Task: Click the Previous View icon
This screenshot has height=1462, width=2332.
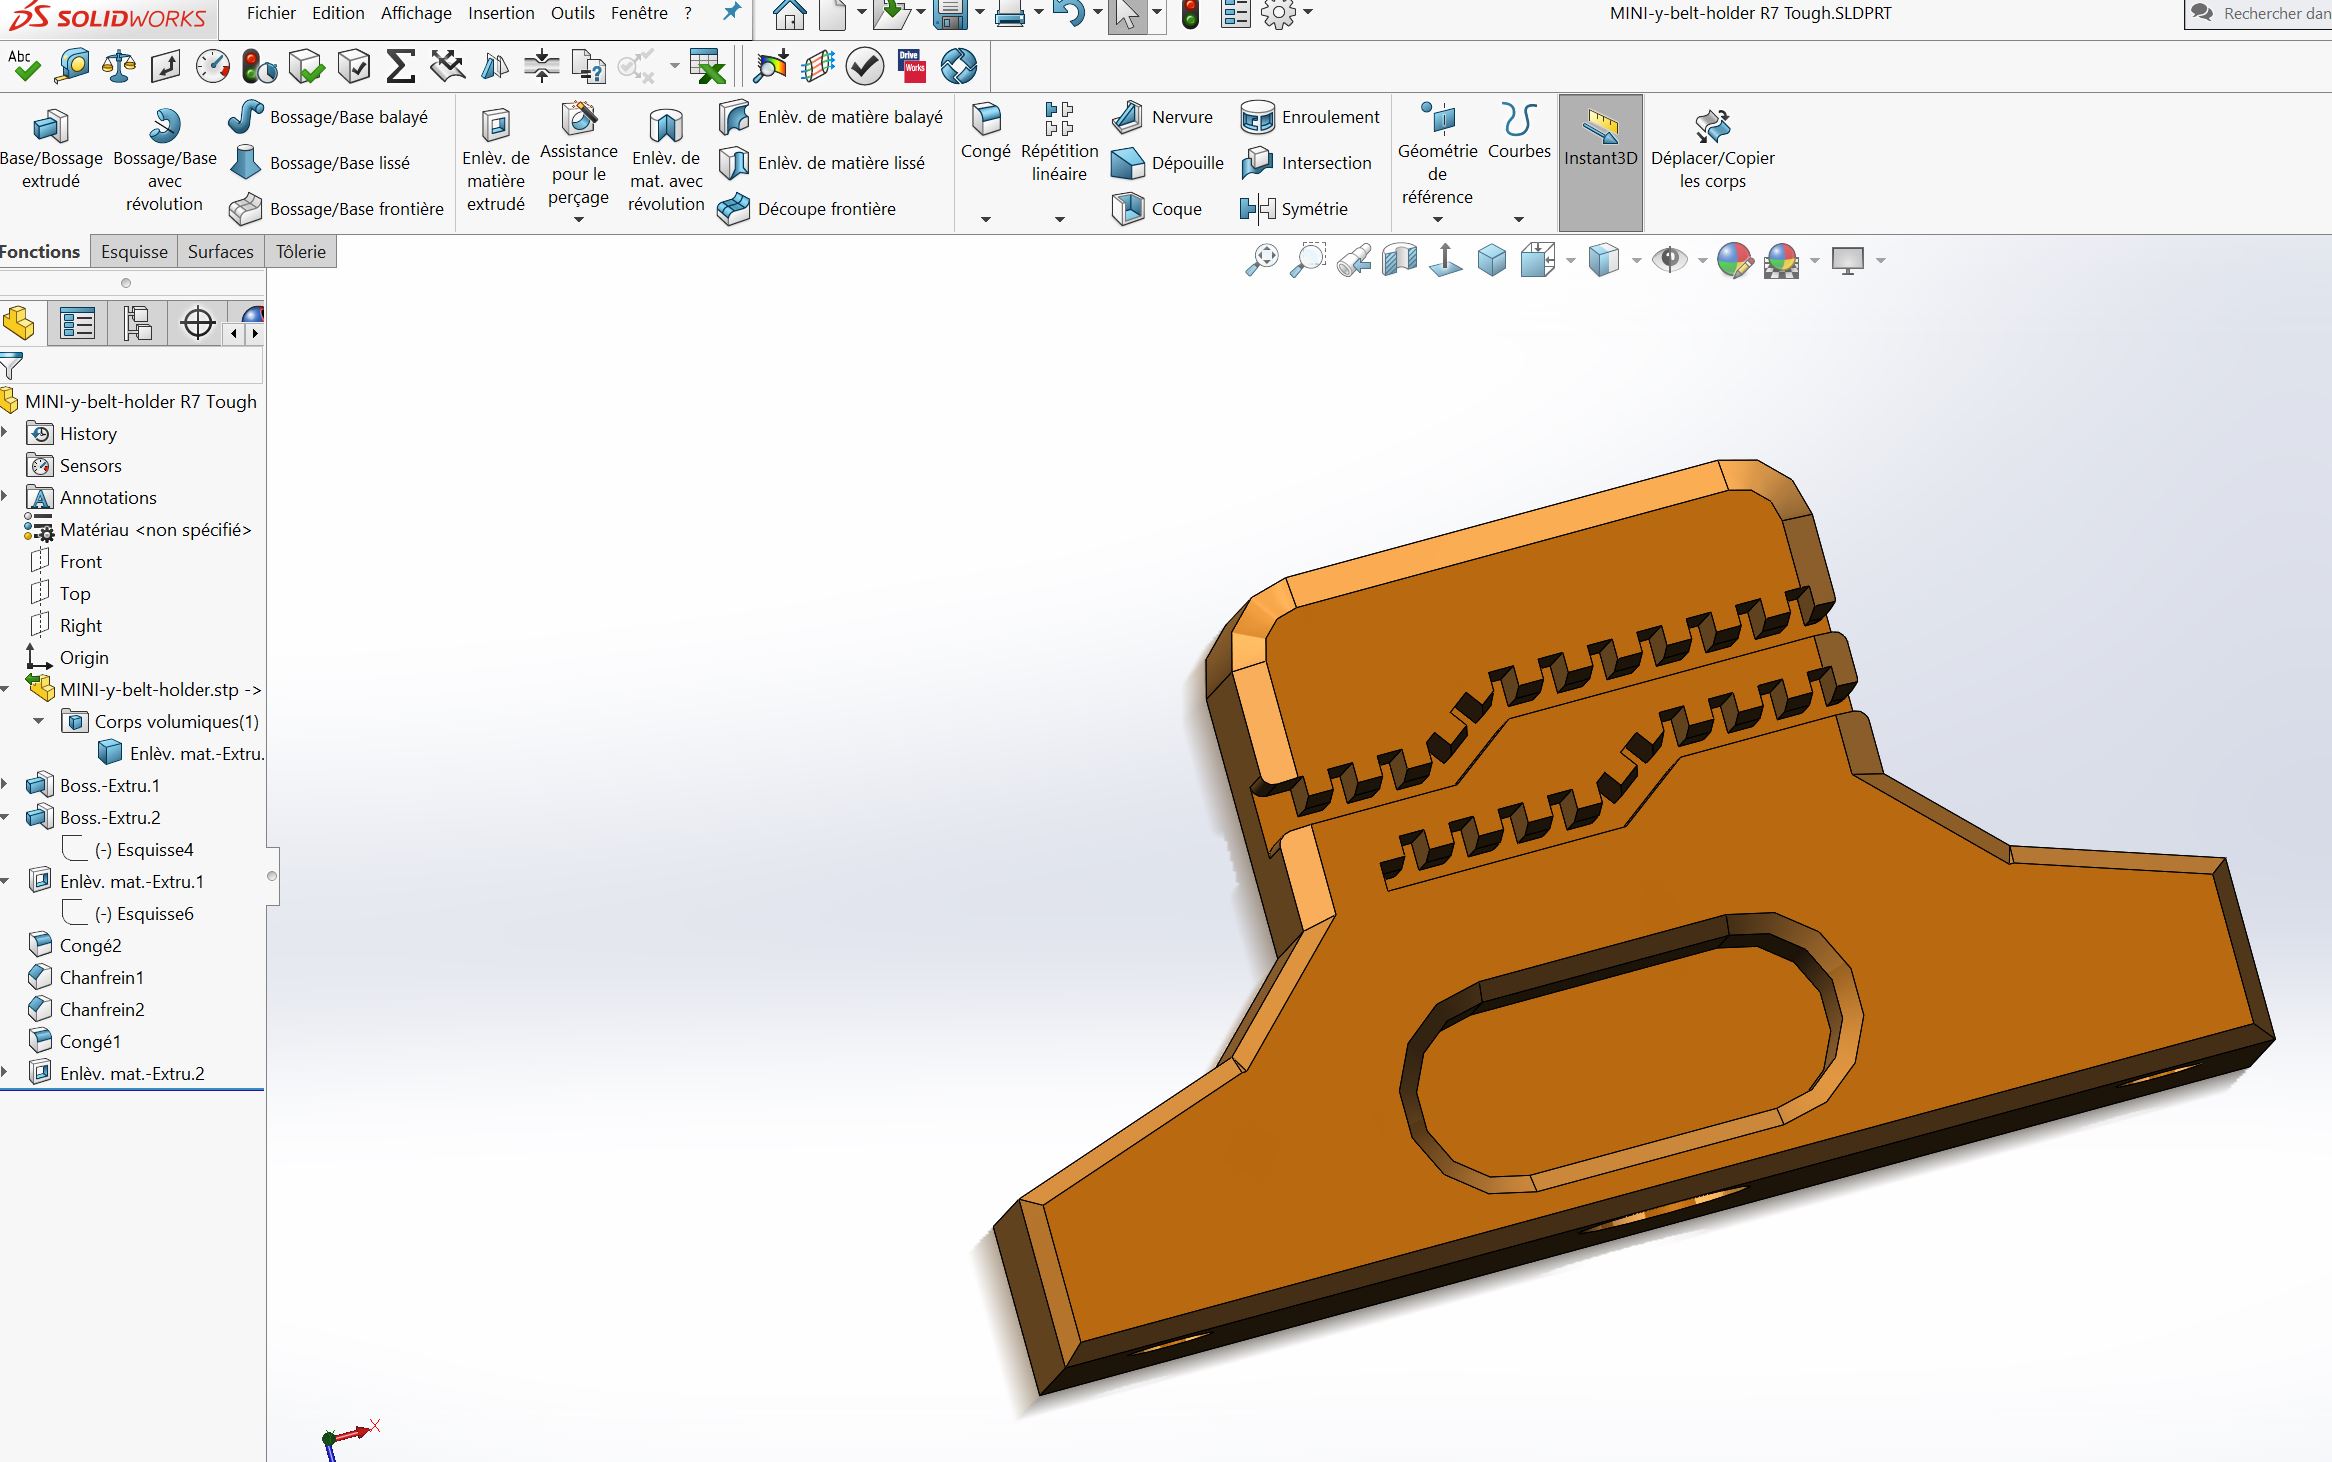Action: pyautogui.click(x=1354, y=260)
